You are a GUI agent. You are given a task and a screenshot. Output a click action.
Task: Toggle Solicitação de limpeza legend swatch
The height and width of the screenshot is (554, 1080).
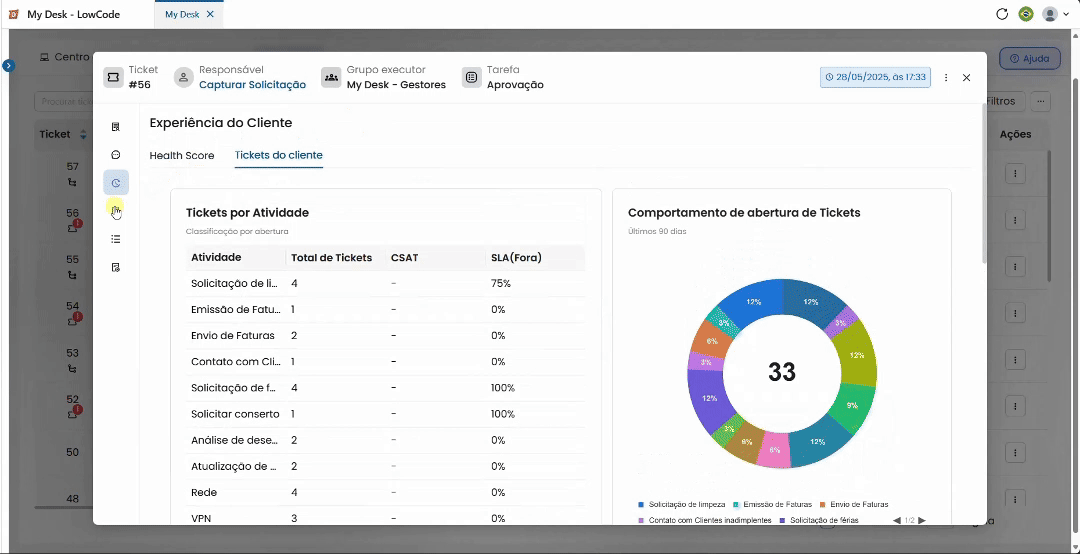pyautogui.click(x=641, y=504)
